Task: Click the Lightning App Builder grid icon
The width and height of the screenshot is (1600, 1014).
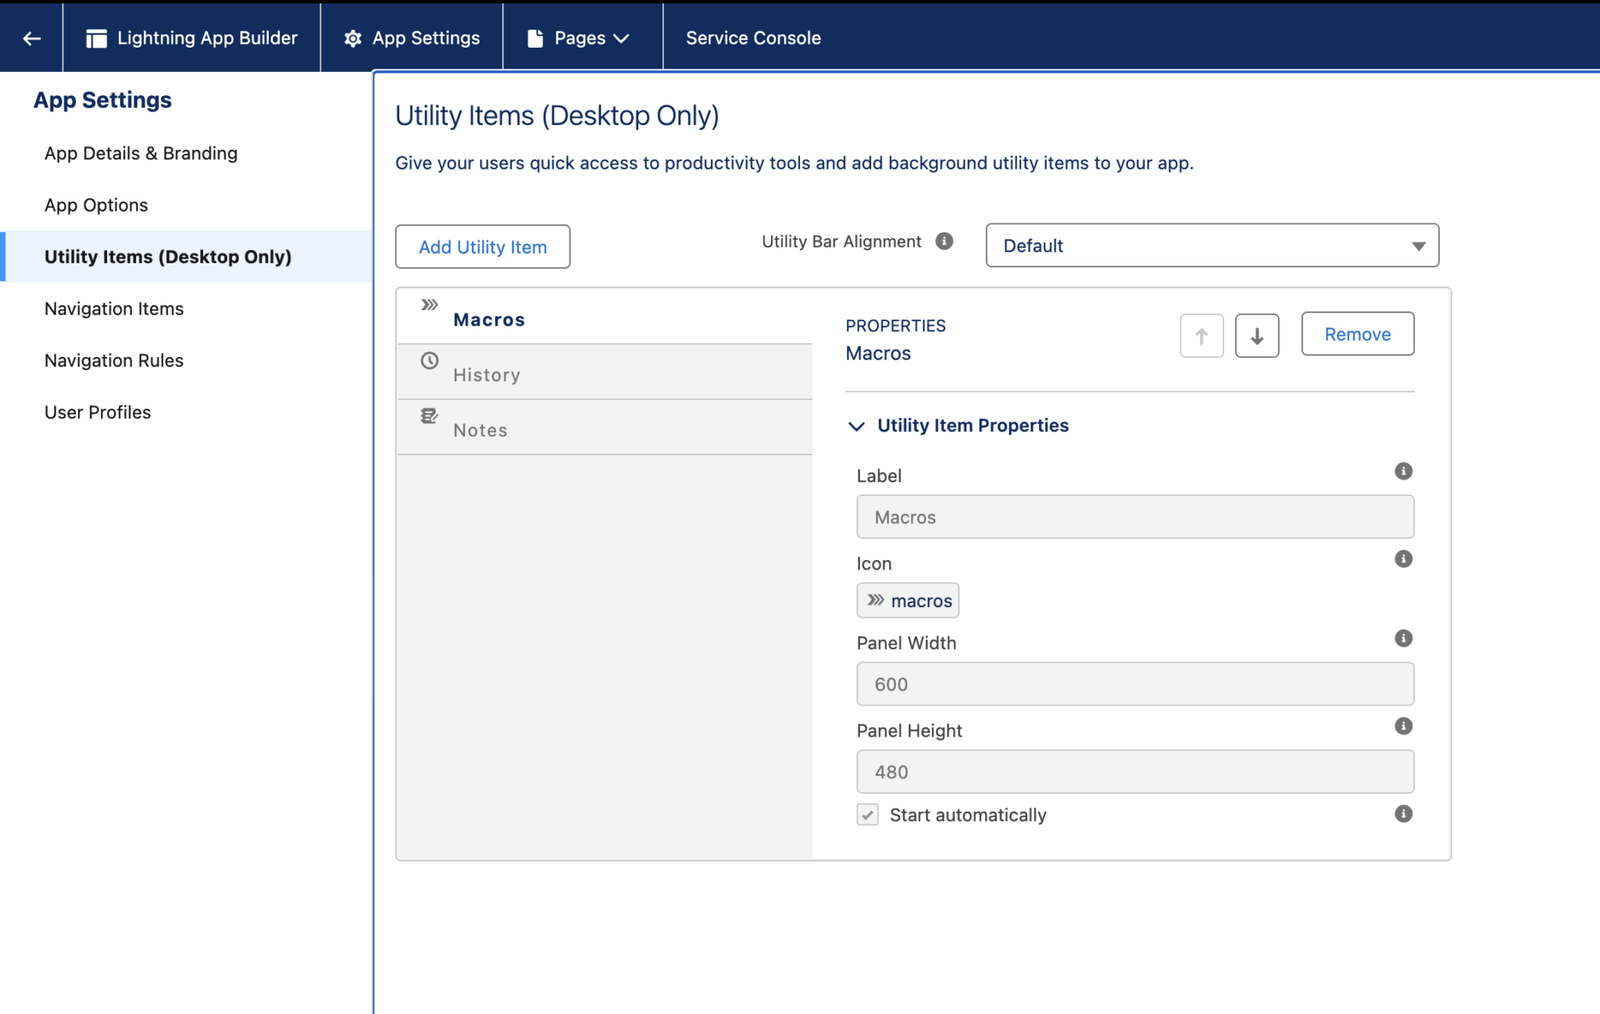Action: coord(97,37)
